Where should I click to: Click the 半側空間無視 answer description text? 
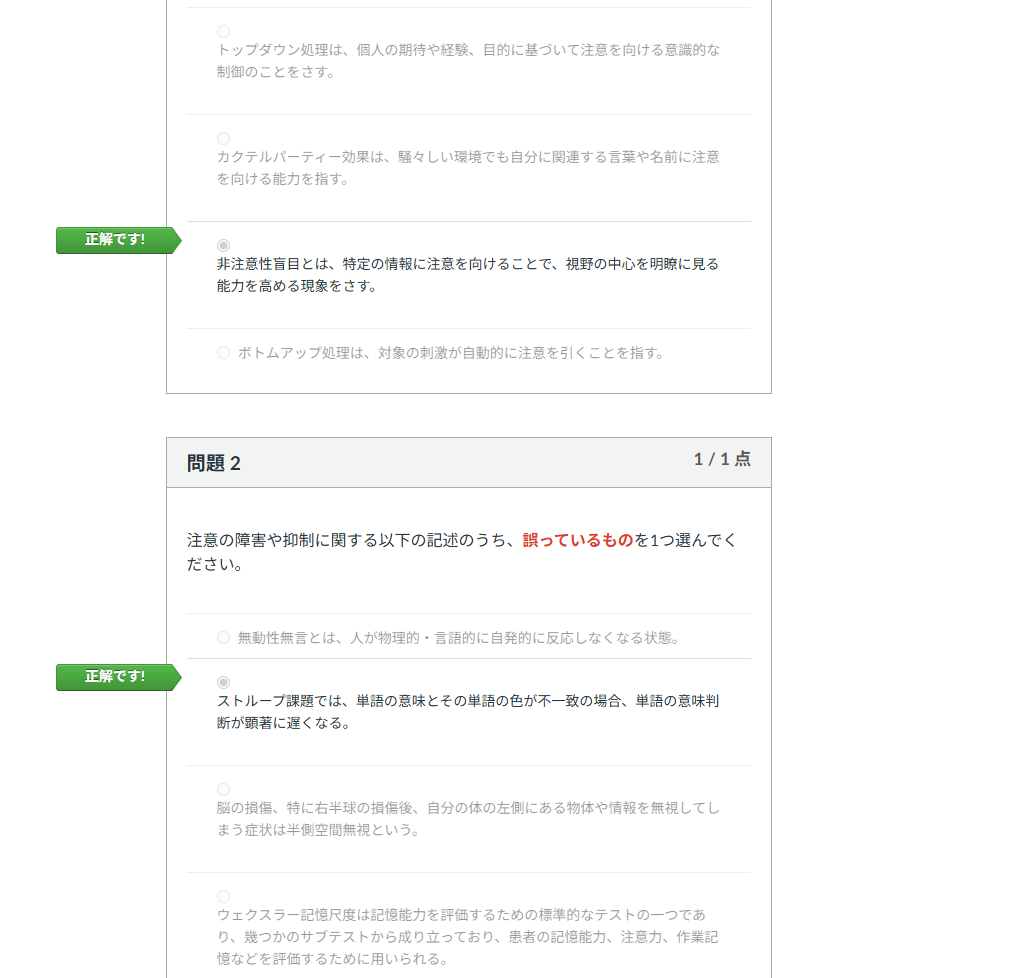(468, 818)
